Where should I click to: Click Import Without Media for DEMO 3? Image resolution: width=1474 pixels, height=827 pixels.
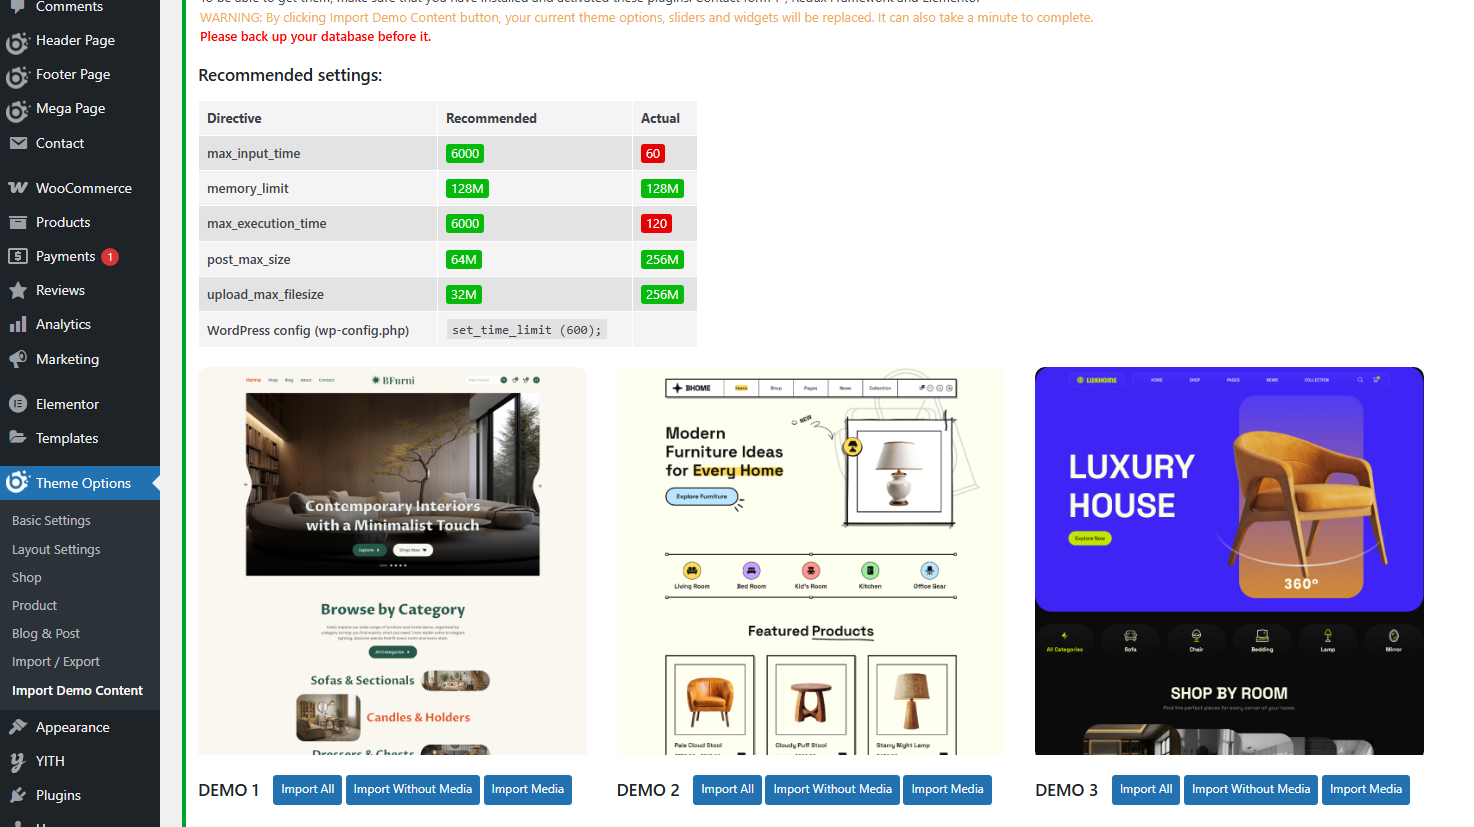pos(1251,789)
